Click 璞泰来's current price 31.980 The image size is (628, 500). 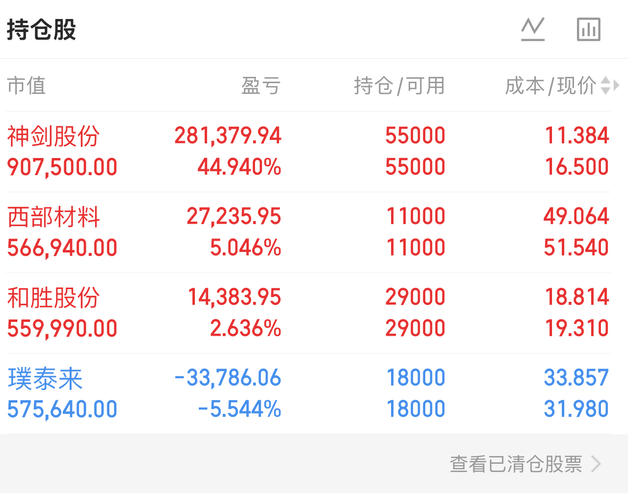pos(577,410)
